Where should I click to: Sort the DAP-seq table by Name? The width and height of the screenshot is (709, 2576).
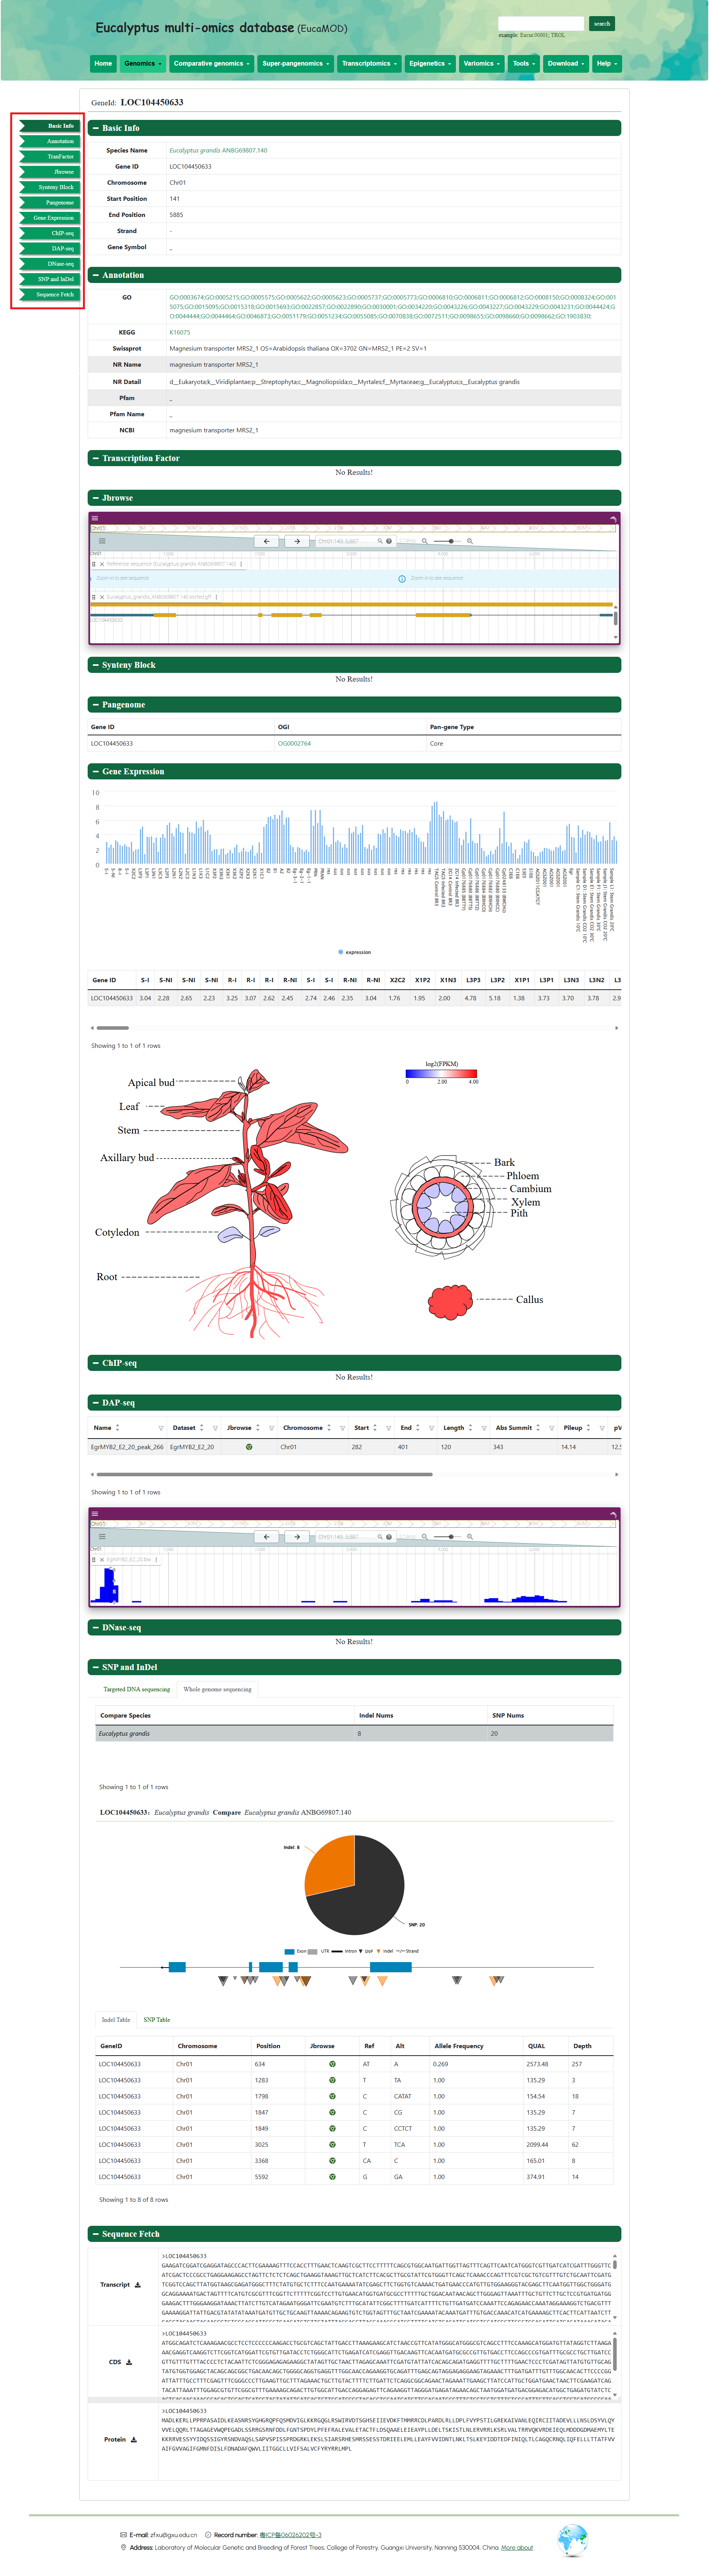pos(117,1428)
